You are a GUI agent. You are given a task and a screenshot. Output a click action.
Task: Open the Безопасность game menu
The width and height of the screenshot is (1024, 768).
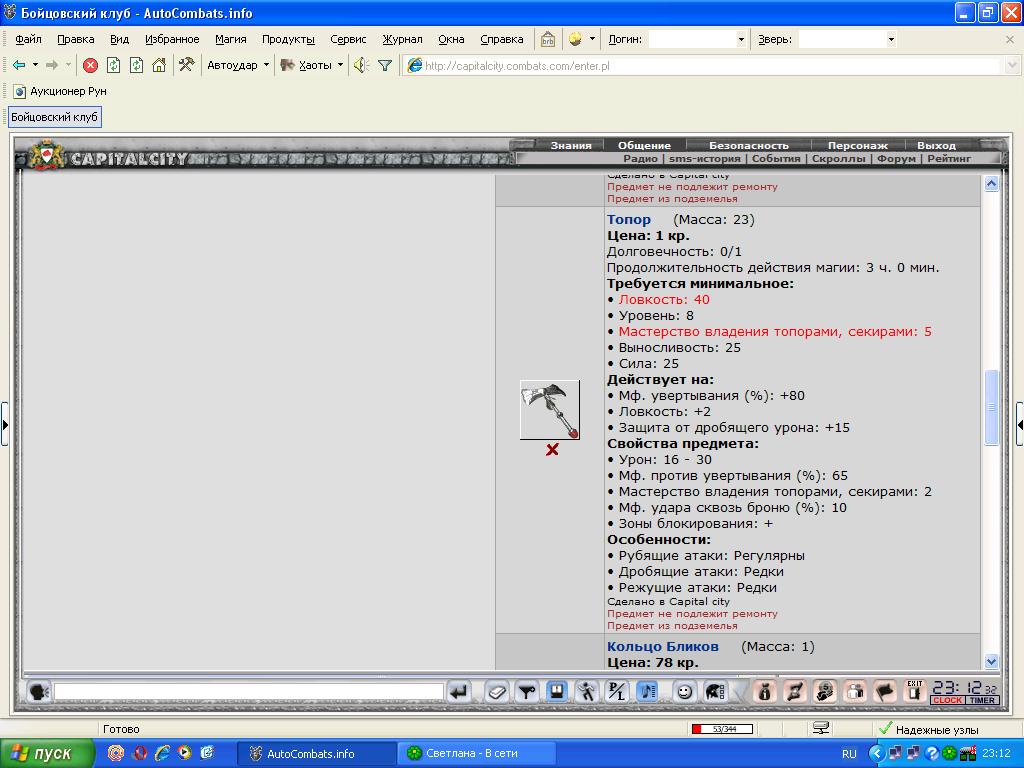coord(748,146)
